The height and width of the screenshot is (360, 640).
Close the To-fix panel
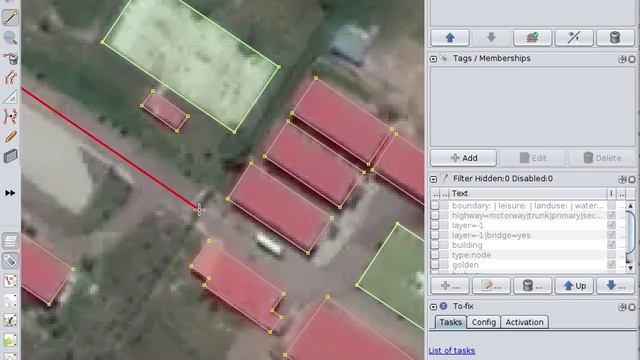[632, 307]
